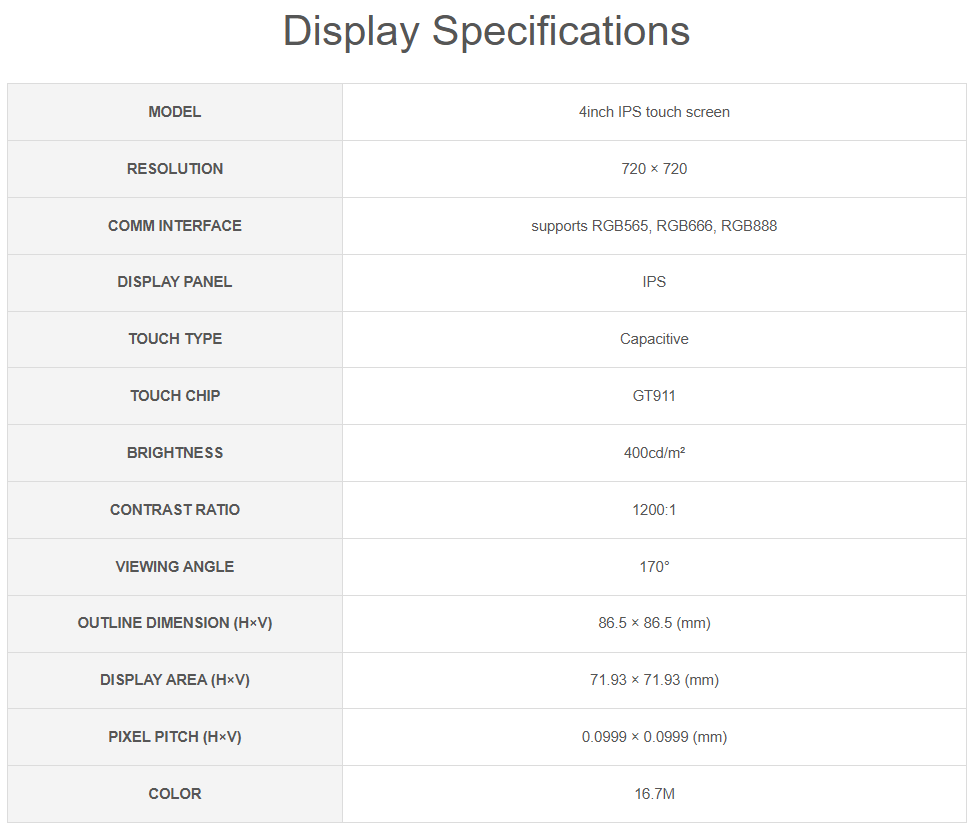Screen dimensions: 975x835
Task: Click the TOUCH CHIP label
Action: pos(175,396)
